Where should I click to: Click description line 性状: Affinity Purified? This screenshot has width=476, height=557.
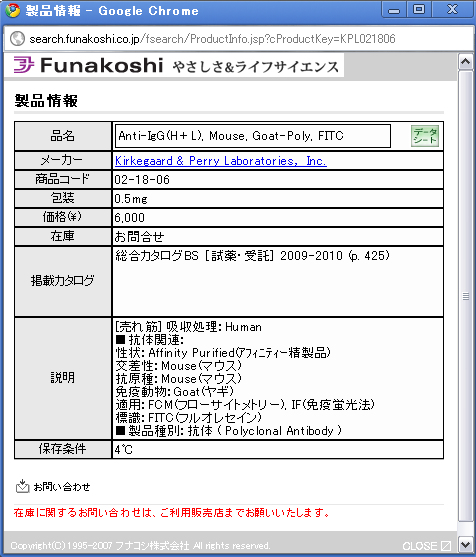(x=223, y=353)
